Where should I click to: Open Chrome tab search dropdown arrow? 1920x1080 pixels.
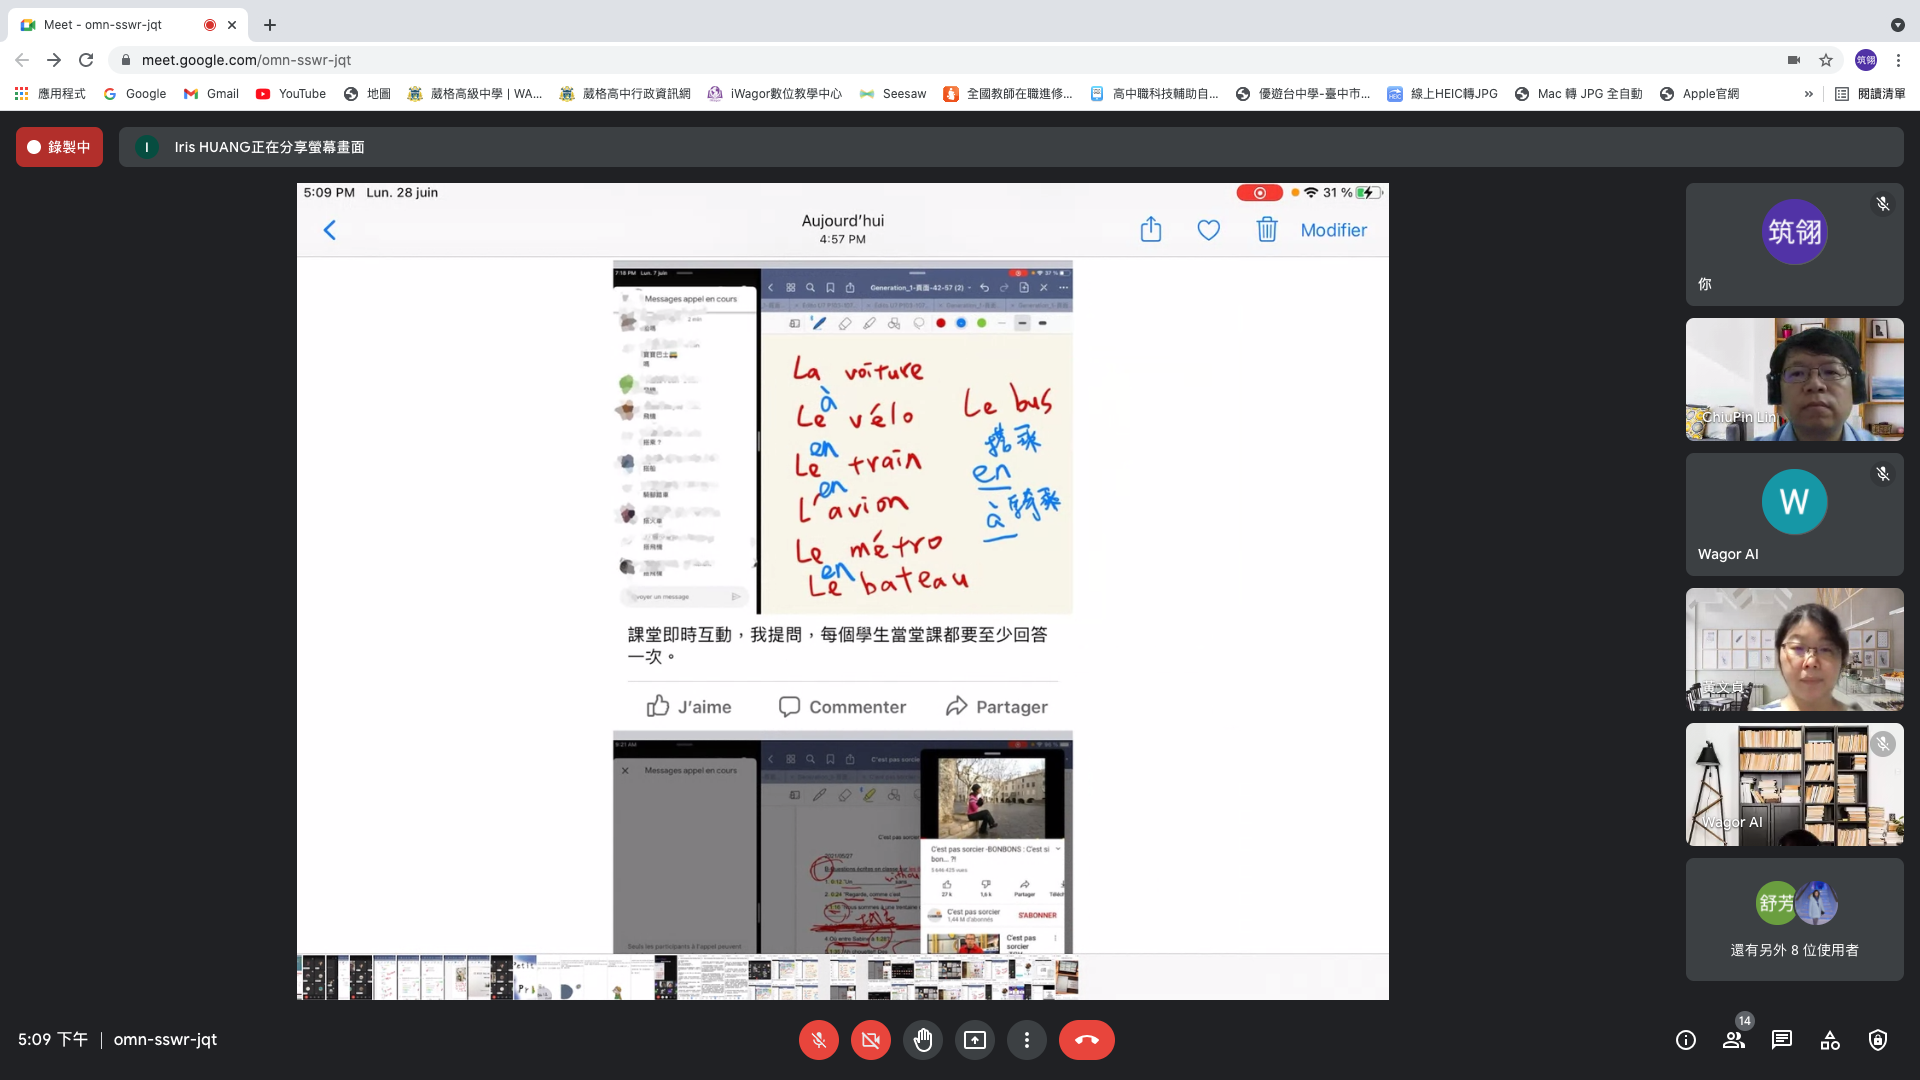tap(1897, 25)
